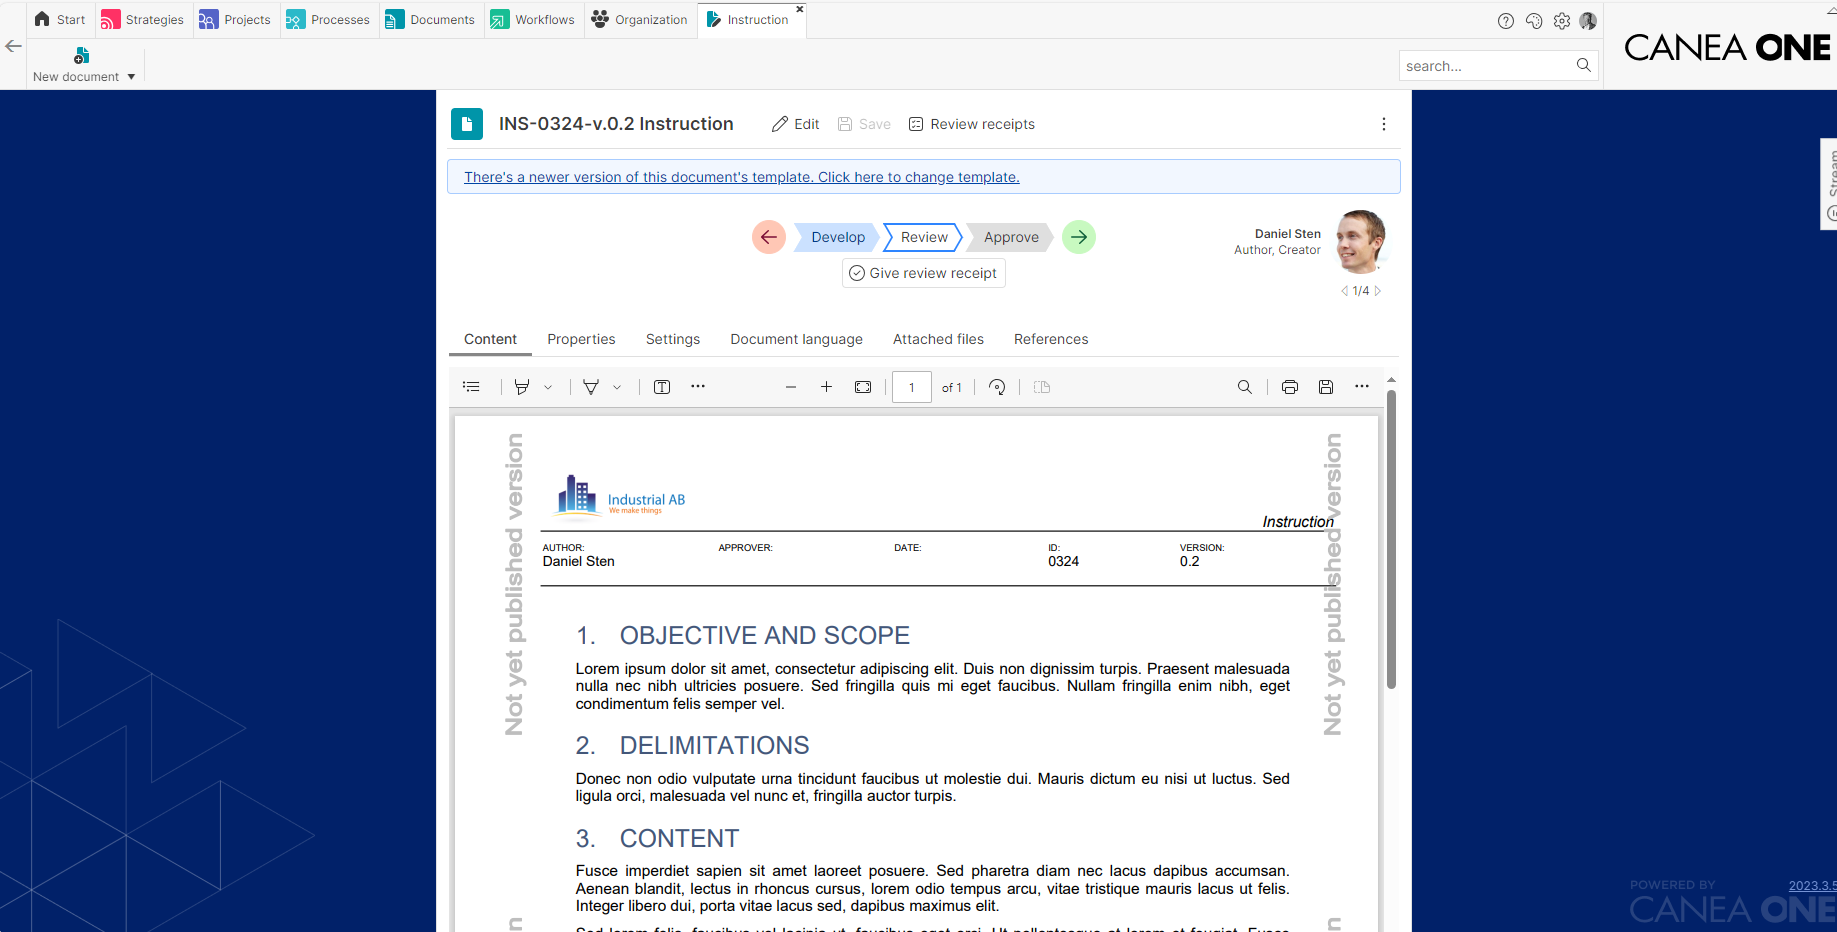Image resolution: width=1837 pixels, height=932 pixels.
Task: Open the highlighter options dropdown arrow
Action: [x=548, y=387]
